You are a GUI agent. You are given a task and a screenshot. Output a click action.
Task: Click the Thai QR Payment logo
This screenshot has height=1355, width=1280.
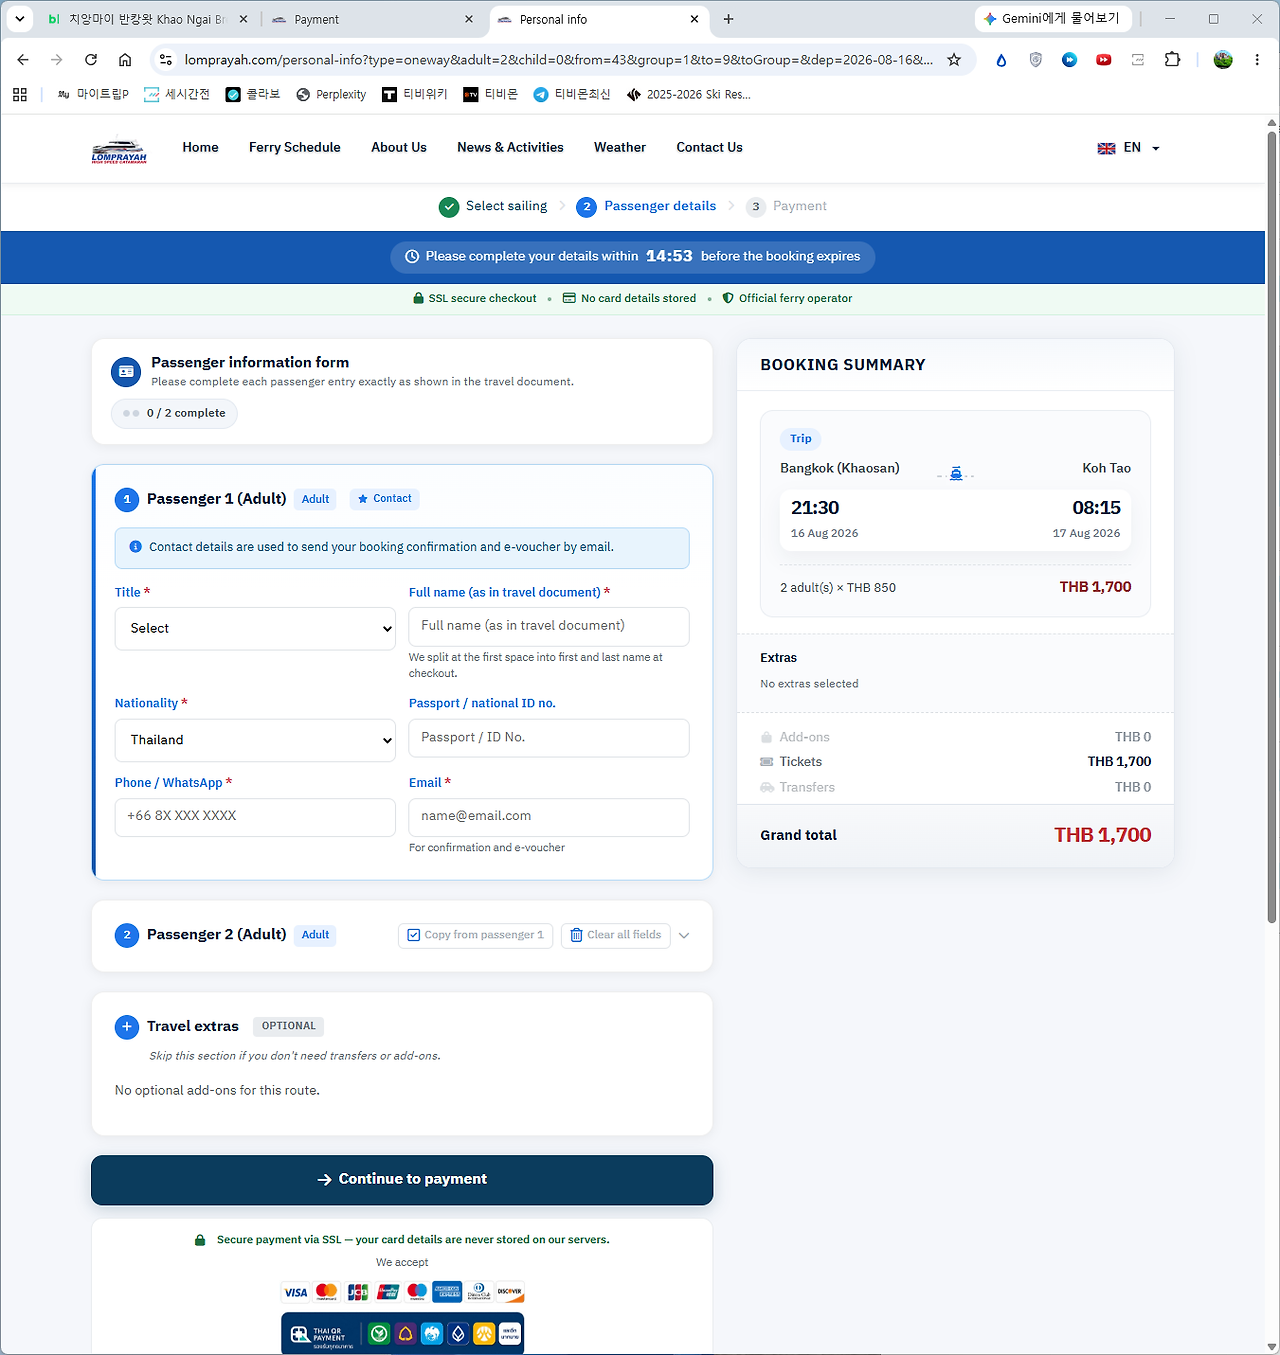pyautogui.click(x=319, y=1334)
